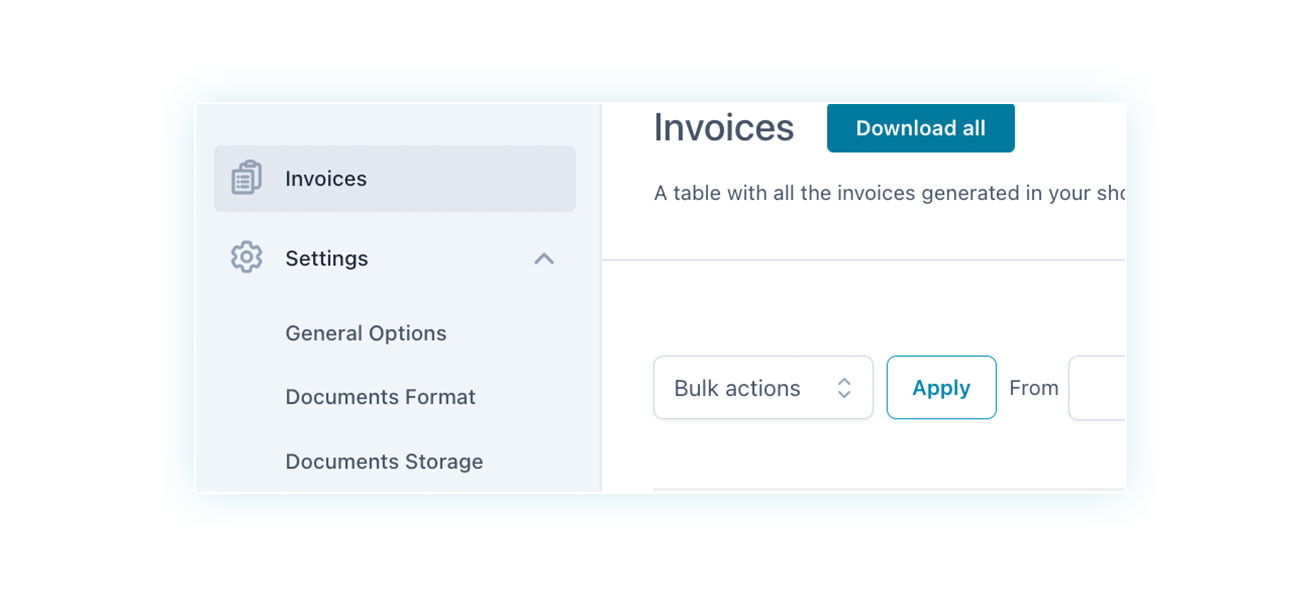Click the From label next to Apply
This screenshot has height=595, width=1300.
coord(1034,388)
